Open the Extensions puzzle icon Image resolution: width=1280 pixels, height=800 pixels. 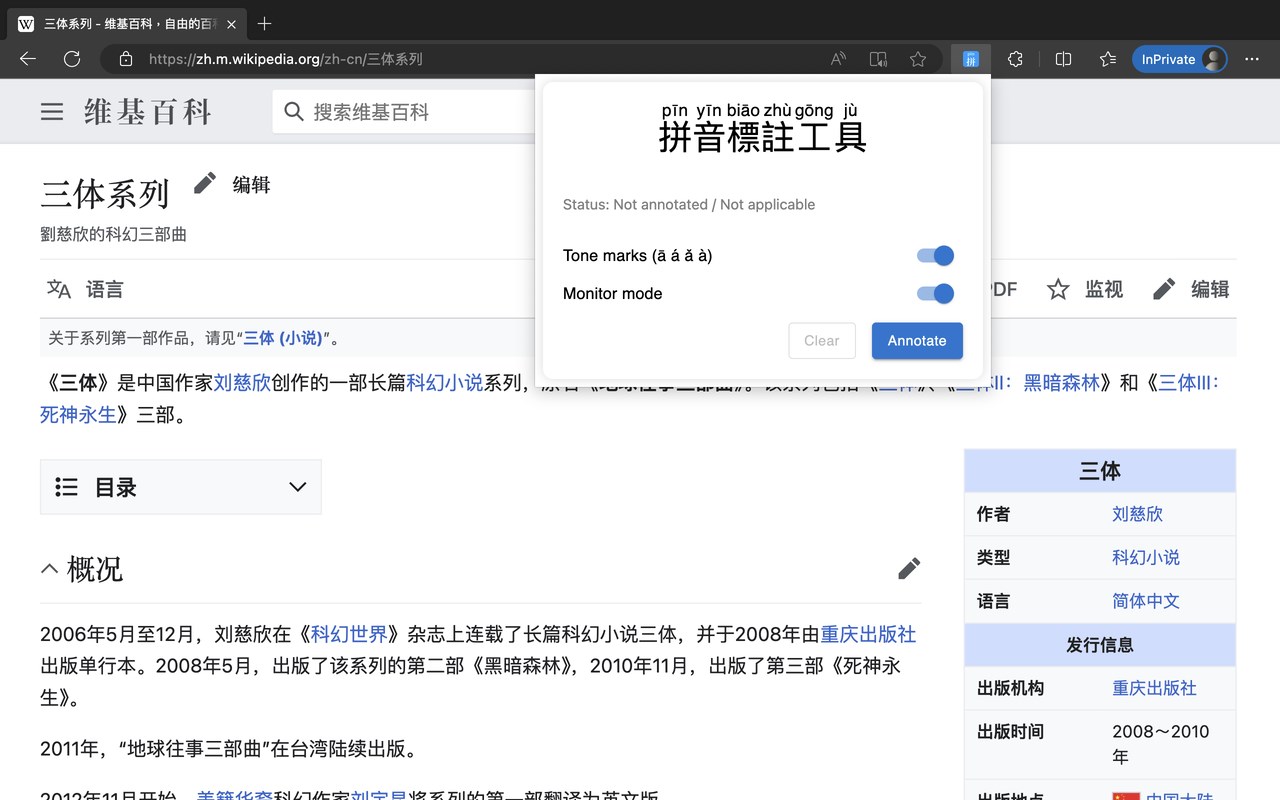[1015, 59]
